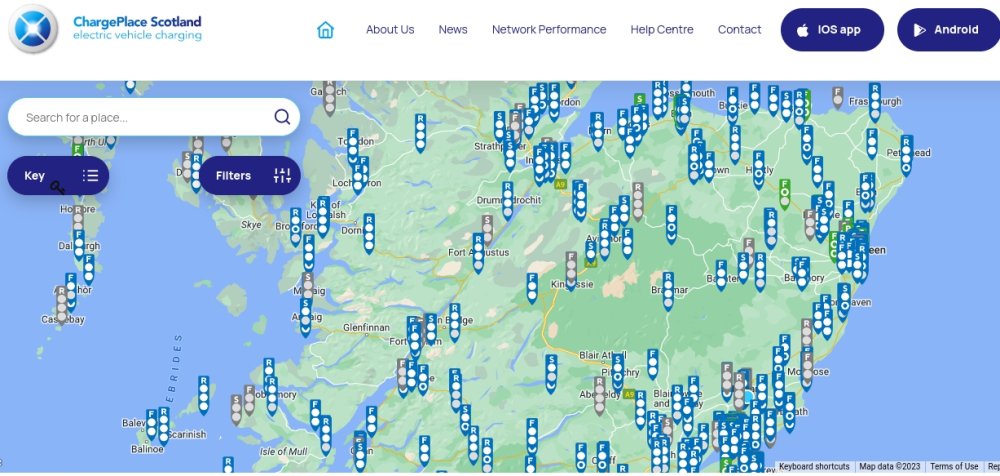The height and width of the screenshot is (476, 1000).
Task: Click the 'Skye' island label on the map
Action: pos(251,225)
